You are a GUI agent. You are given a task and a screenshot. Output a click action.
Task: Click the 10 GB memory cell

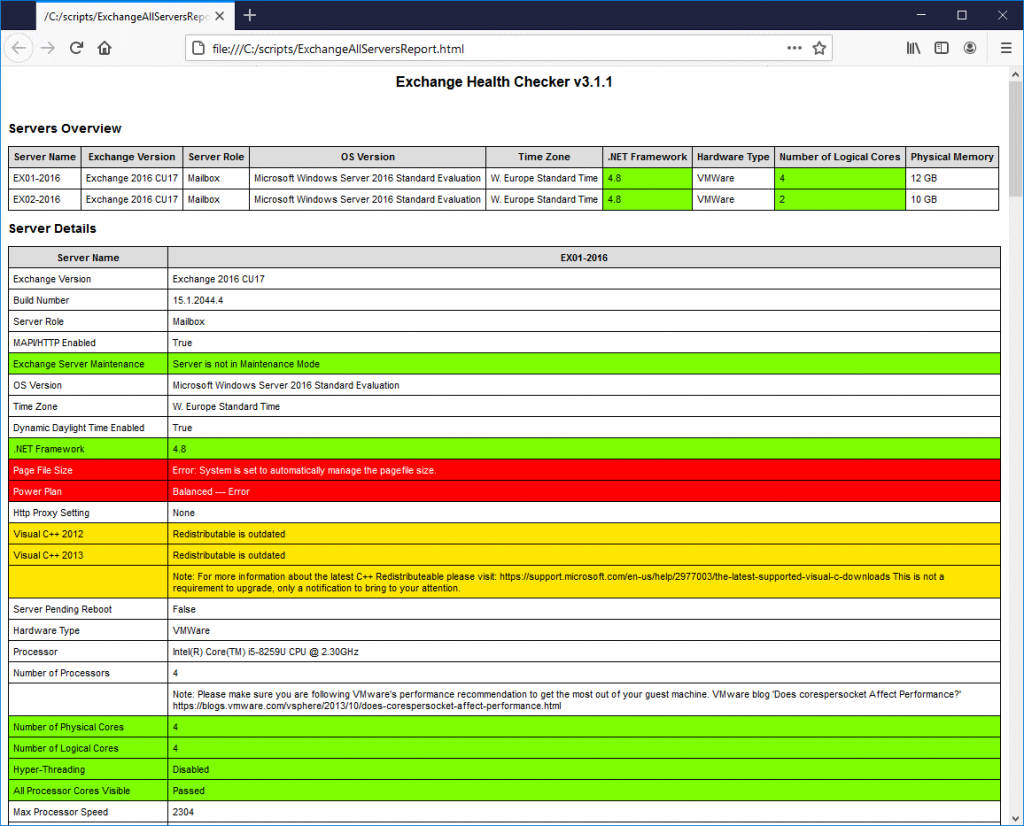[952, 200]
